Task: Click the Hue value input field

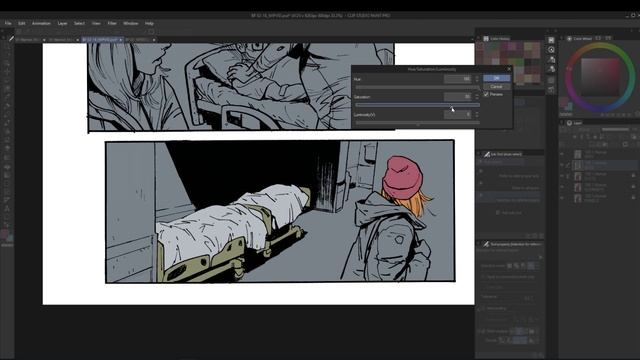Action: coord(458,79)
